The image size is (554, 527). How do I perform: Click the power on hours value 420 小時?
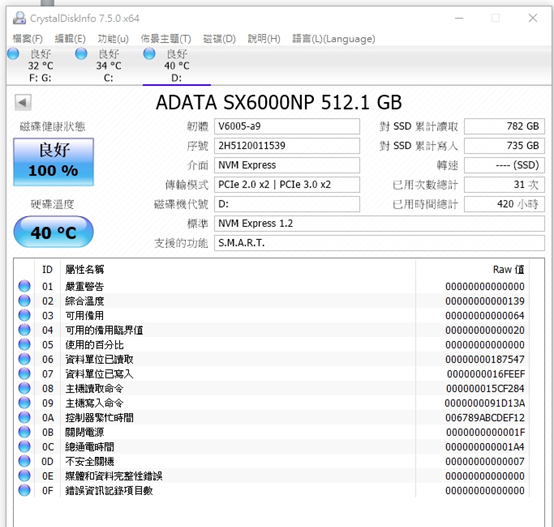point(504,204)
